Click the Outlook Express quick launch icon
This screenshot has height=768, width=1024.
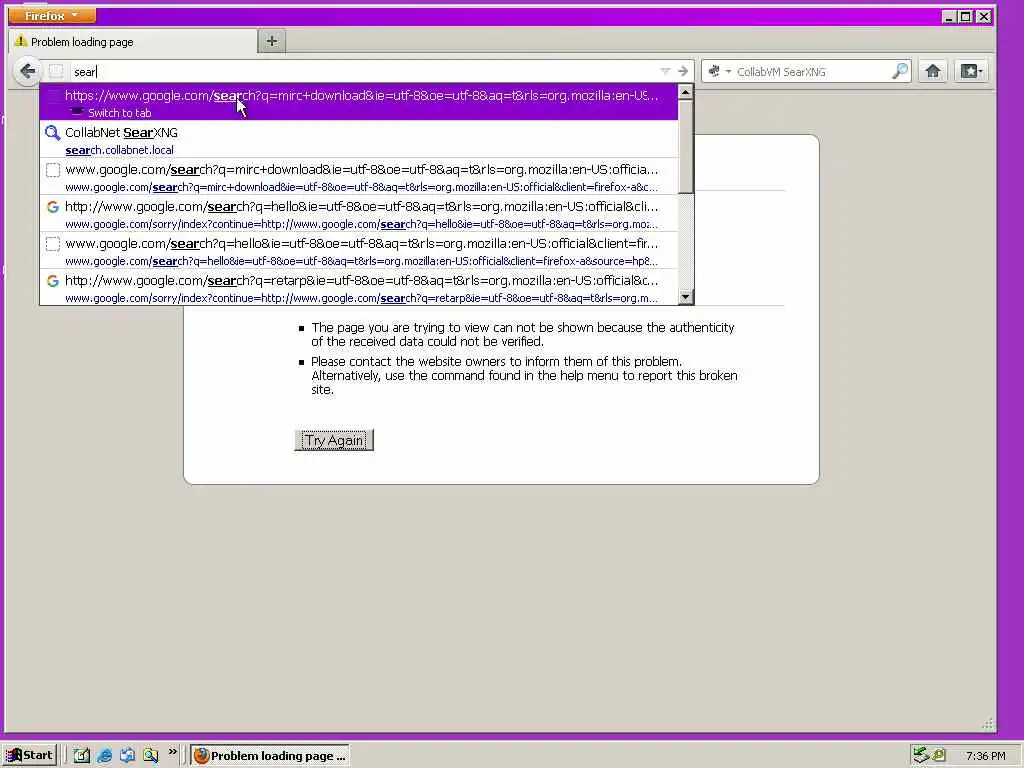(127, 756)
